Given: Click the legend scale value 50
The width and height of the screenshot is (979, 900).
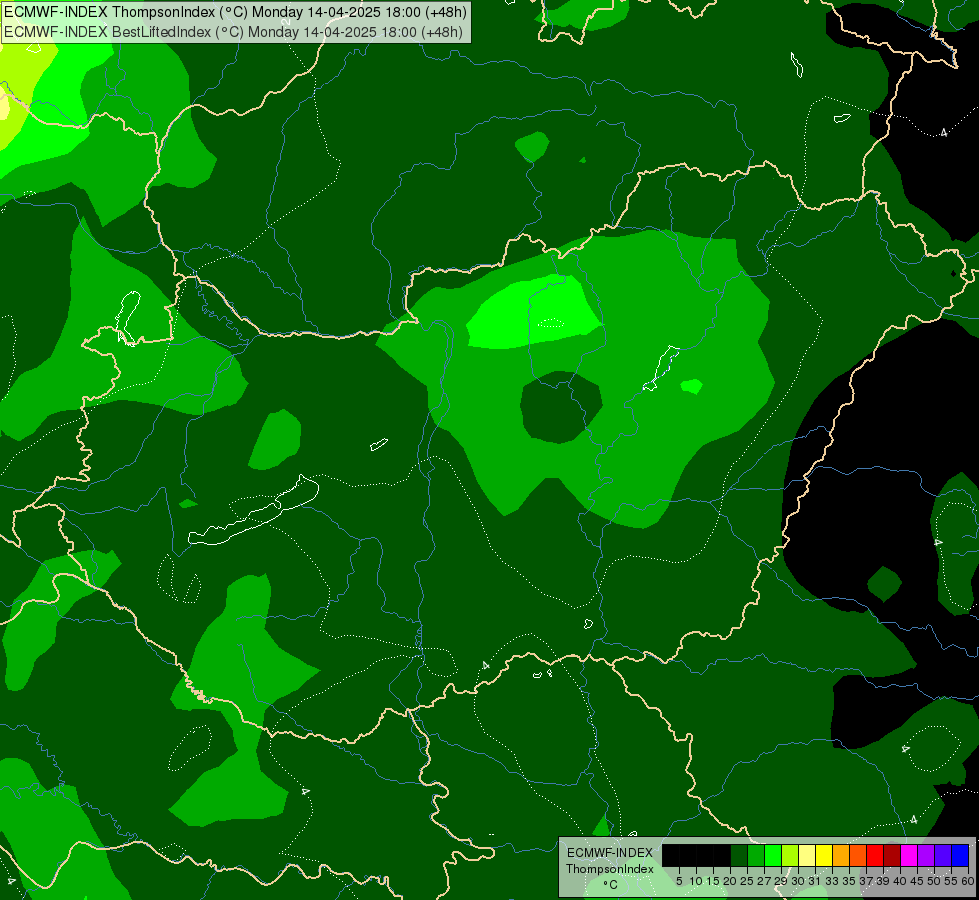Looking at the screenshot, I should (933, 881).
